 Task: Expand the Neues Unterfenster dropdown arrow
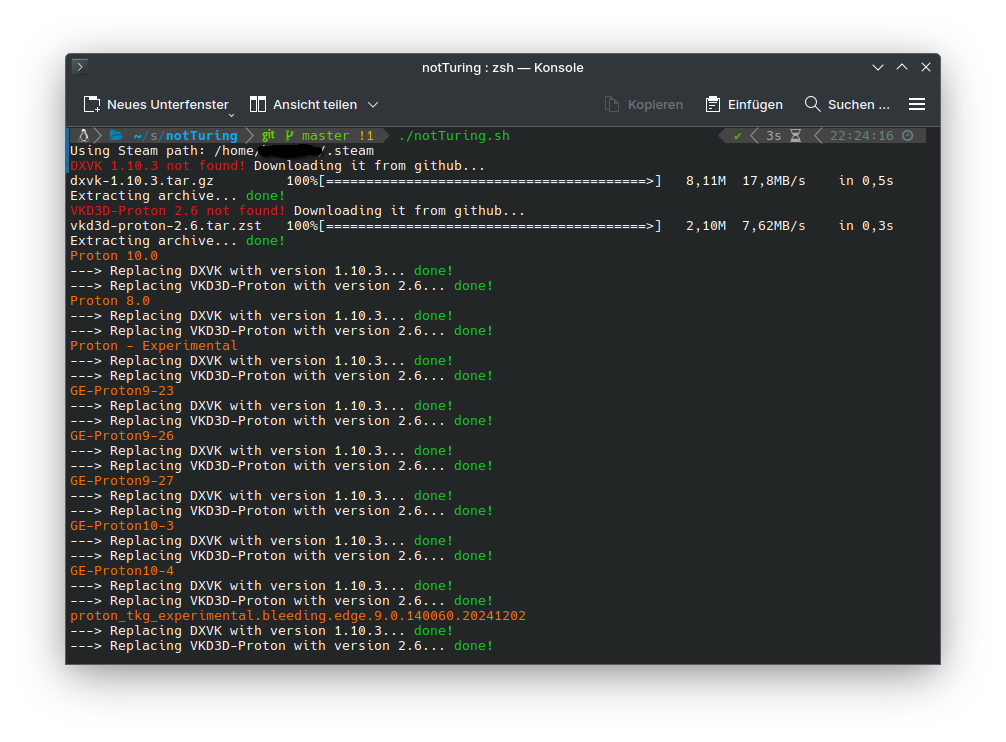(232, 115)
